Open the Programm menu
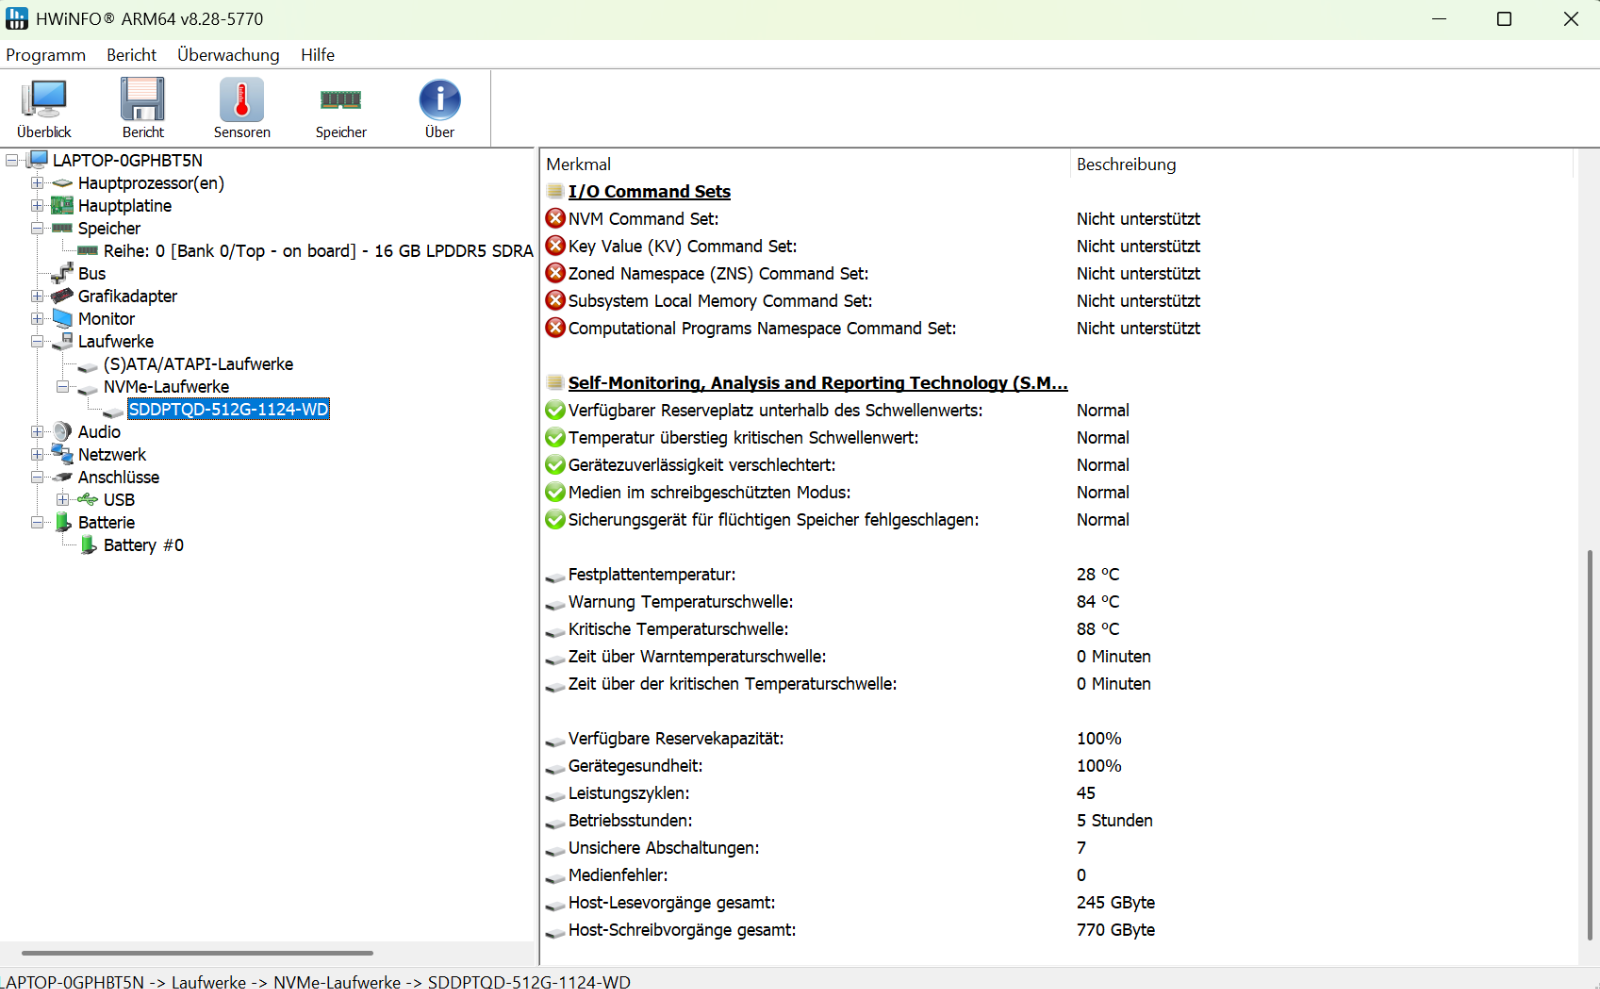Viewport: 1600px width, 989px height. (46, 55)
